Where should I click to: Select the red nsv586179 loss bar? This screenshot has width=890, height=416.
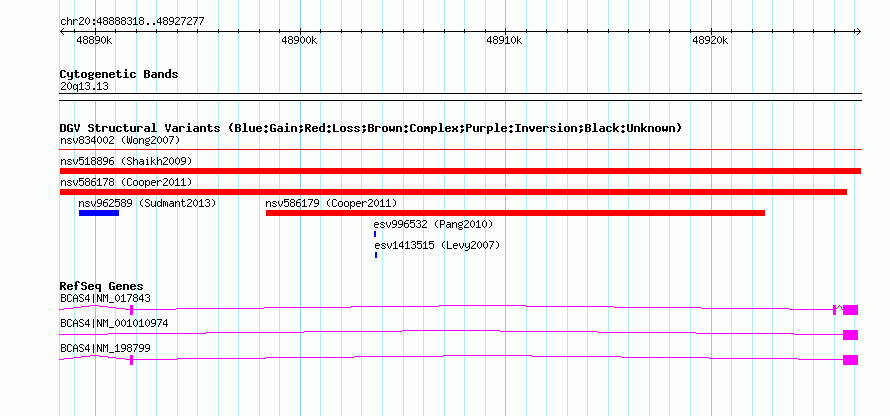pyautogui.click(x=515, y=213)
